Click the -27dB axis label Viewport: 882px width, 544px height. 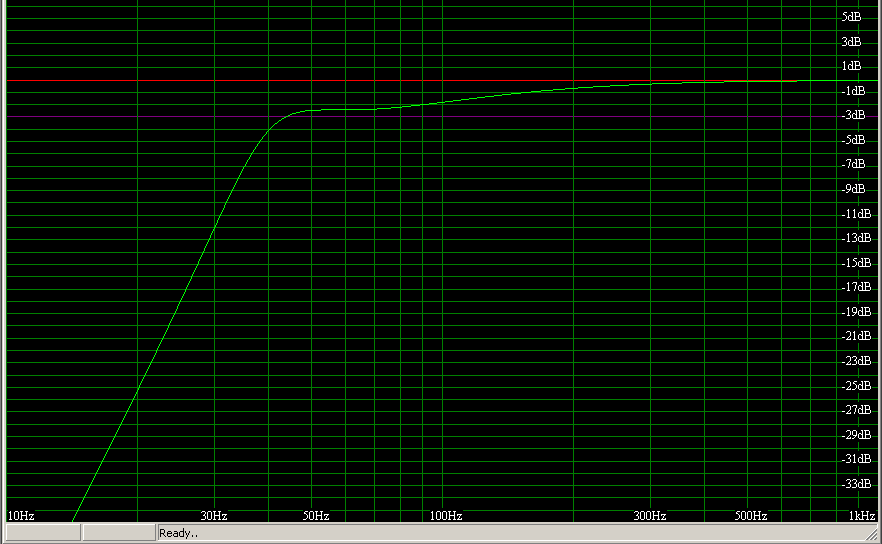tap(856, 410)
